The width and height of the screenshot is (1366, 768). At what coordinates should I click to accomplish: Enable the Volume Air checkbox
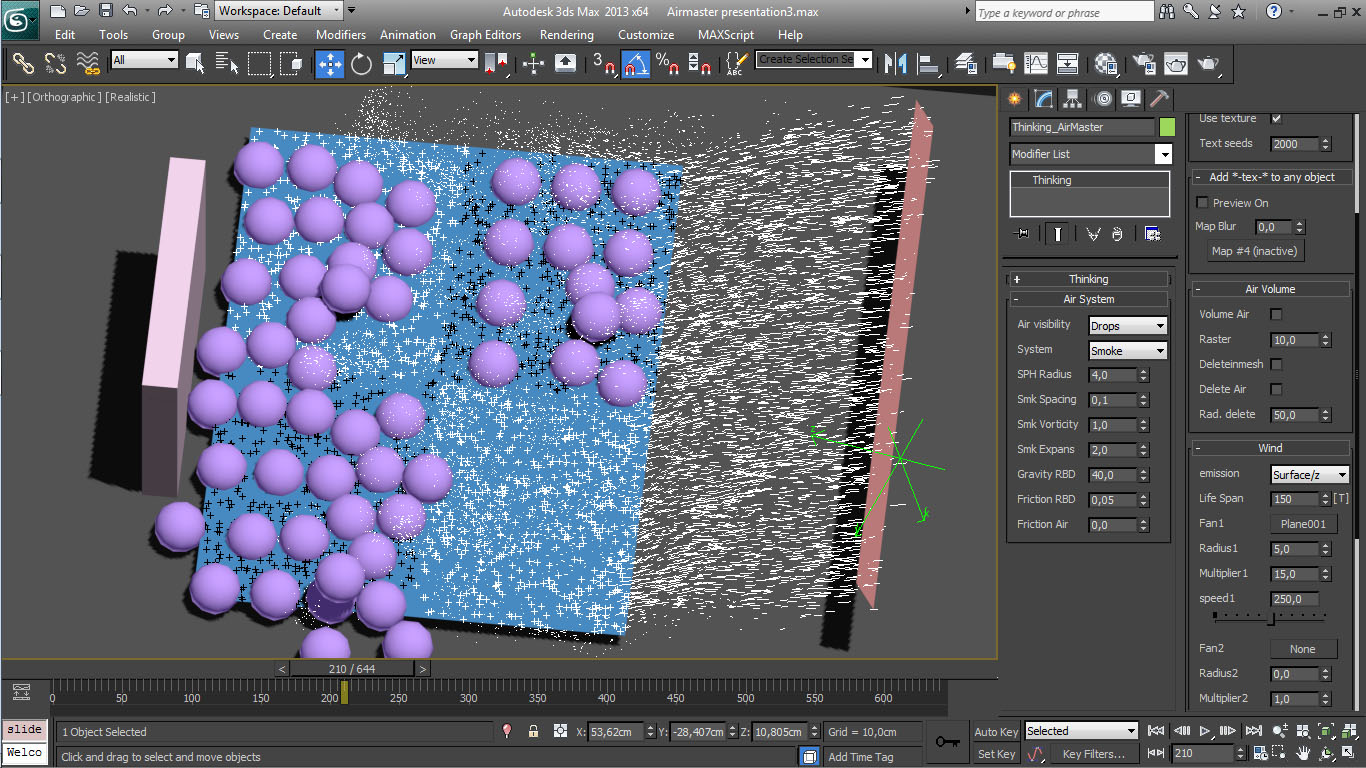point(1276,314)
